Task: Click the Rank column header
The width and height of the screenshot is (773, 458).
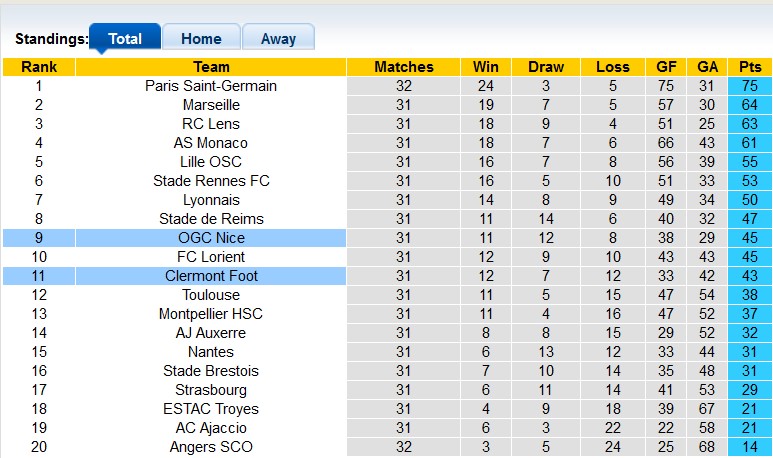Action: coord(39,67)
